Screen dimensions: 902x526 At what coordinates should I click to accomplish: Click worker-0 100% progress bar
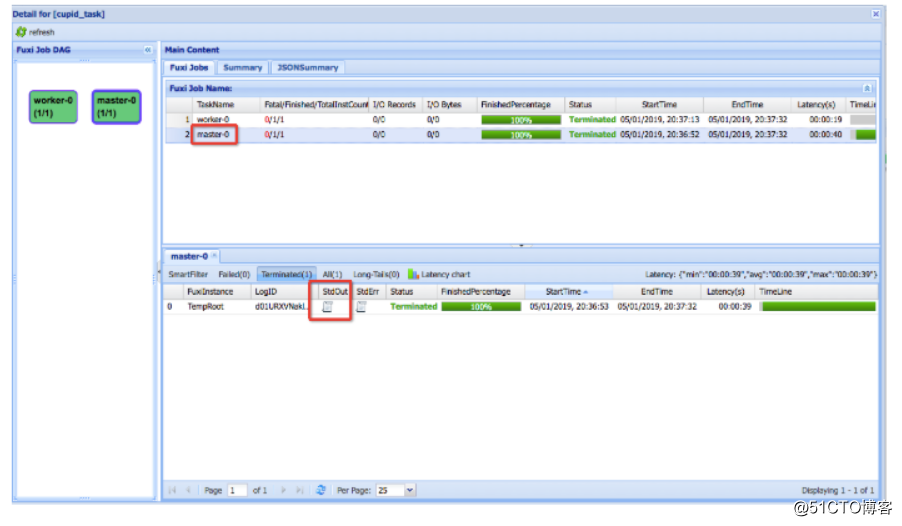[521, 120]
